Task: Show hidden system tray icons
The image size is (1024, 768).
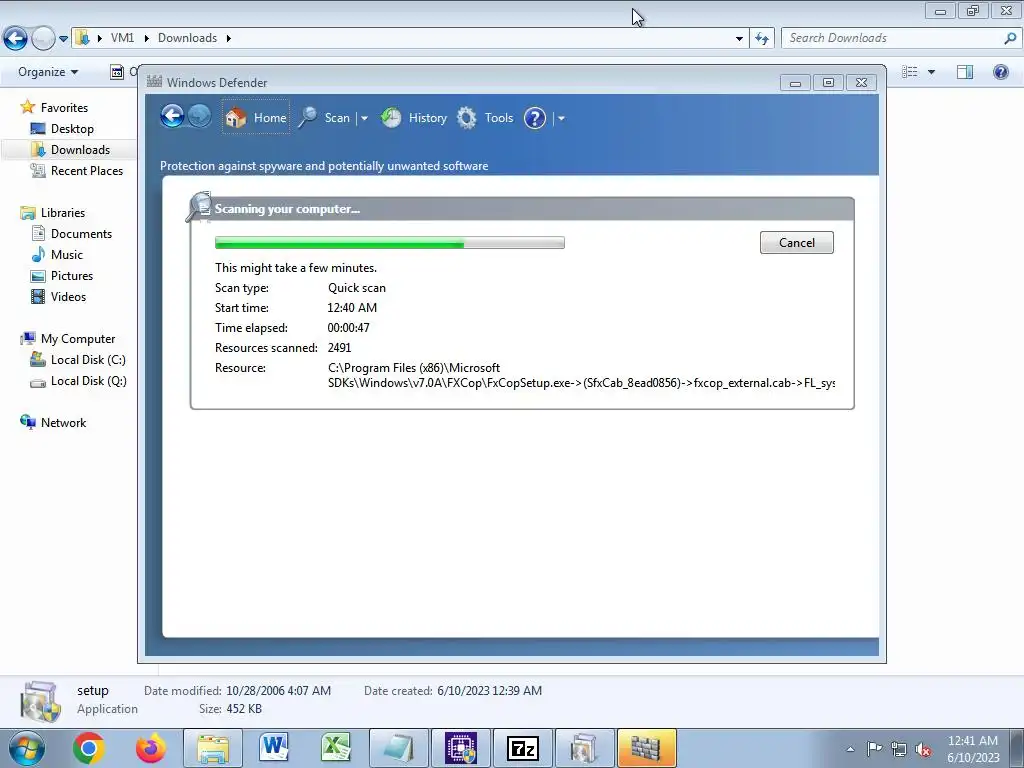Action: 850,749
